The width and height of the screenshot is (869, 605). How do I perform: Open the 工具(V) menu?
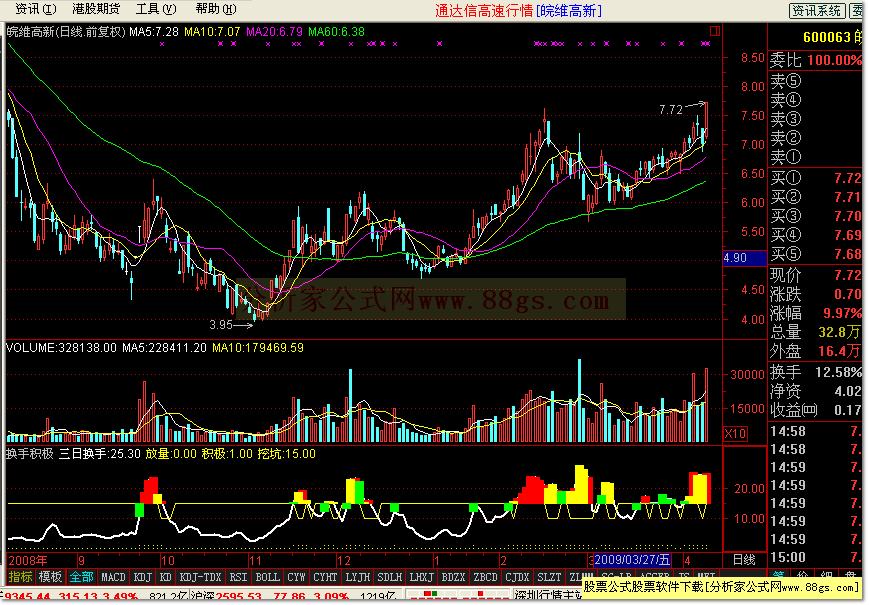coord(156,9)
